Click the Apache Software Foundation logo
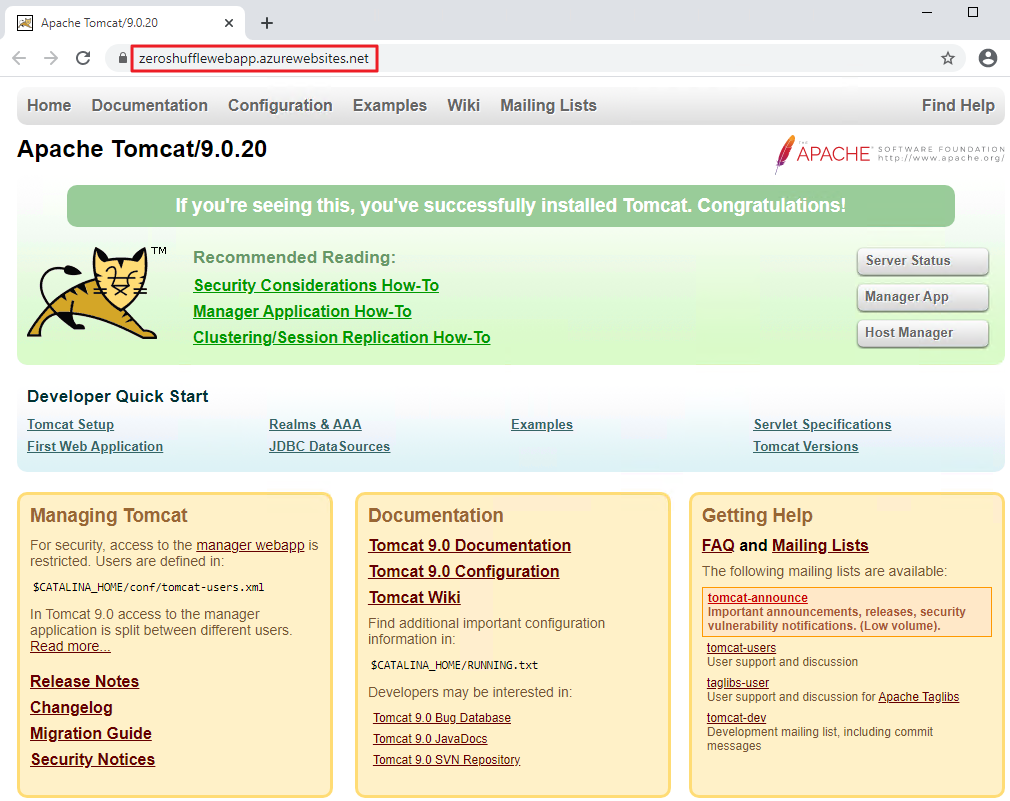Viewport: 1010px width, 801px height. tap(890, 154)
